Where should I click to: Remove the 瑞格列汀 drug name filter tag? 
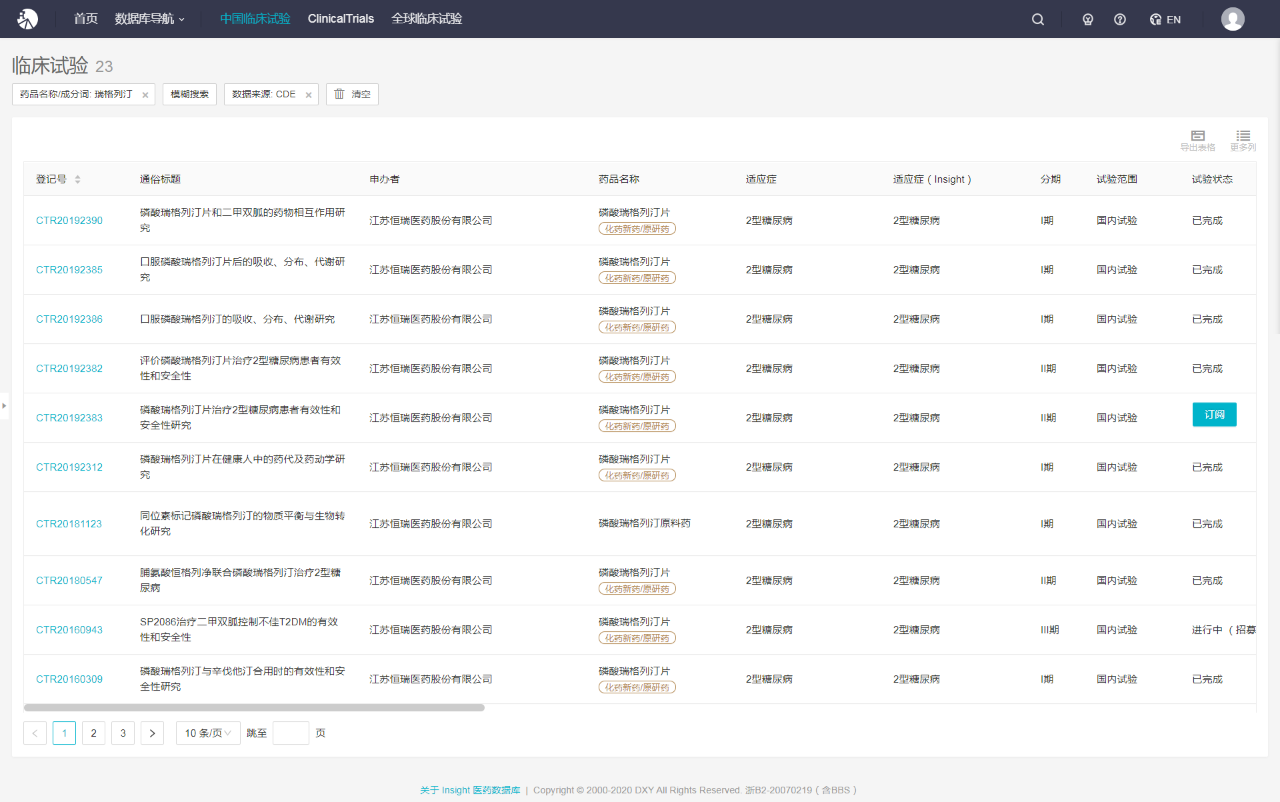click(145, 95)
